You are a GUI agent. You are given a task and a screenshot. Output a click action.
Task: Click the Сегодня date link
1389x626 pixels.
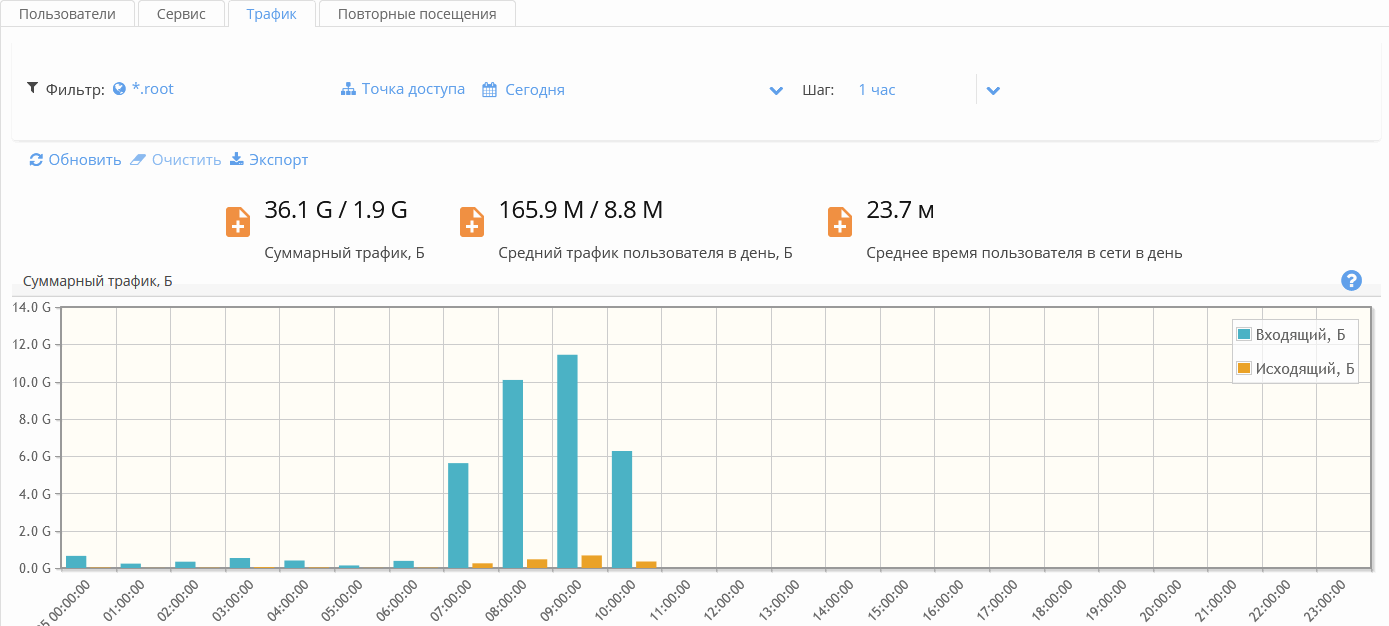pyautogui.click(x=534, y=90)
